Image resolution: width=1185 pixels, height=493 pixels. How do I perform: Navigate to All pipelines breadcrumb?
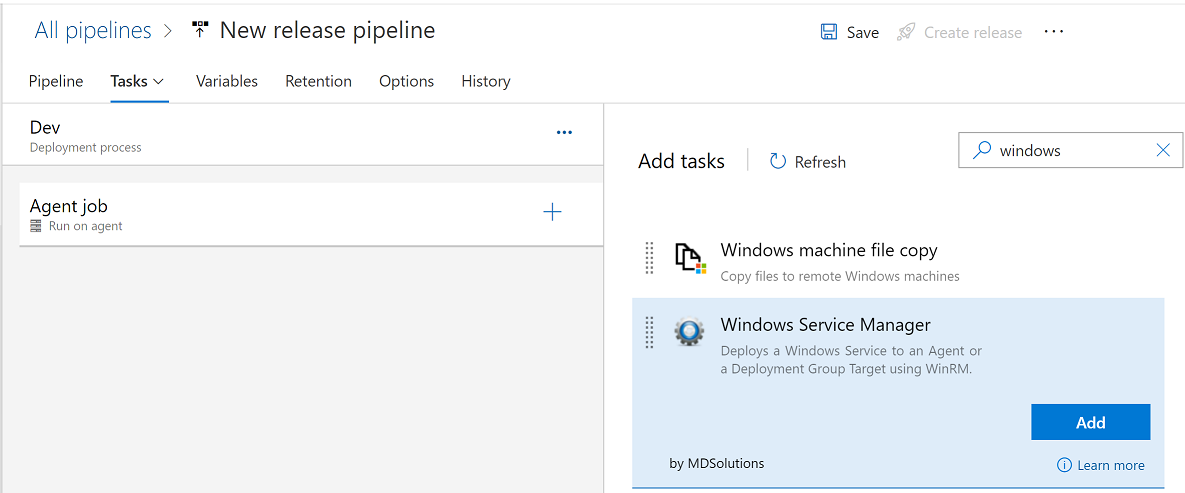(x=93, y=30)
